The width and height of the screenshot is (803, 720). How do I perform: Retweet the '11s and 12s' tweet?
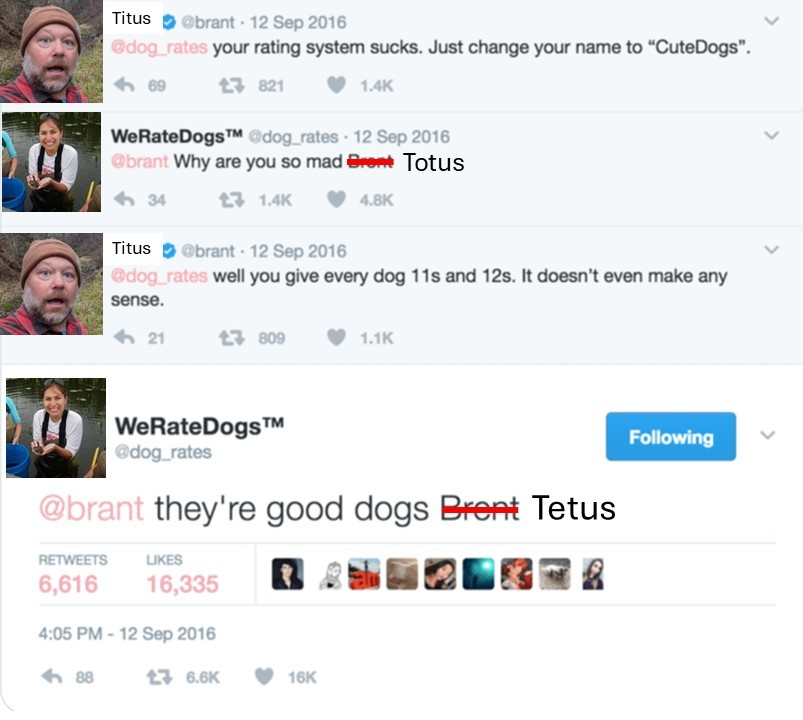pos(232,337)
